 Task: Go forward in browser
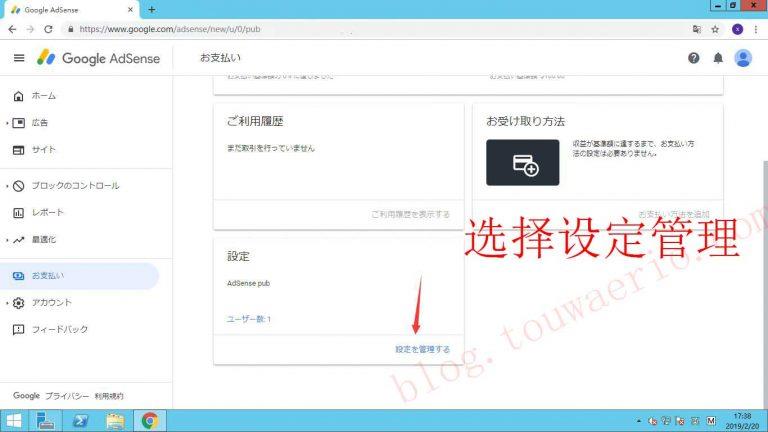coord(30,29)
